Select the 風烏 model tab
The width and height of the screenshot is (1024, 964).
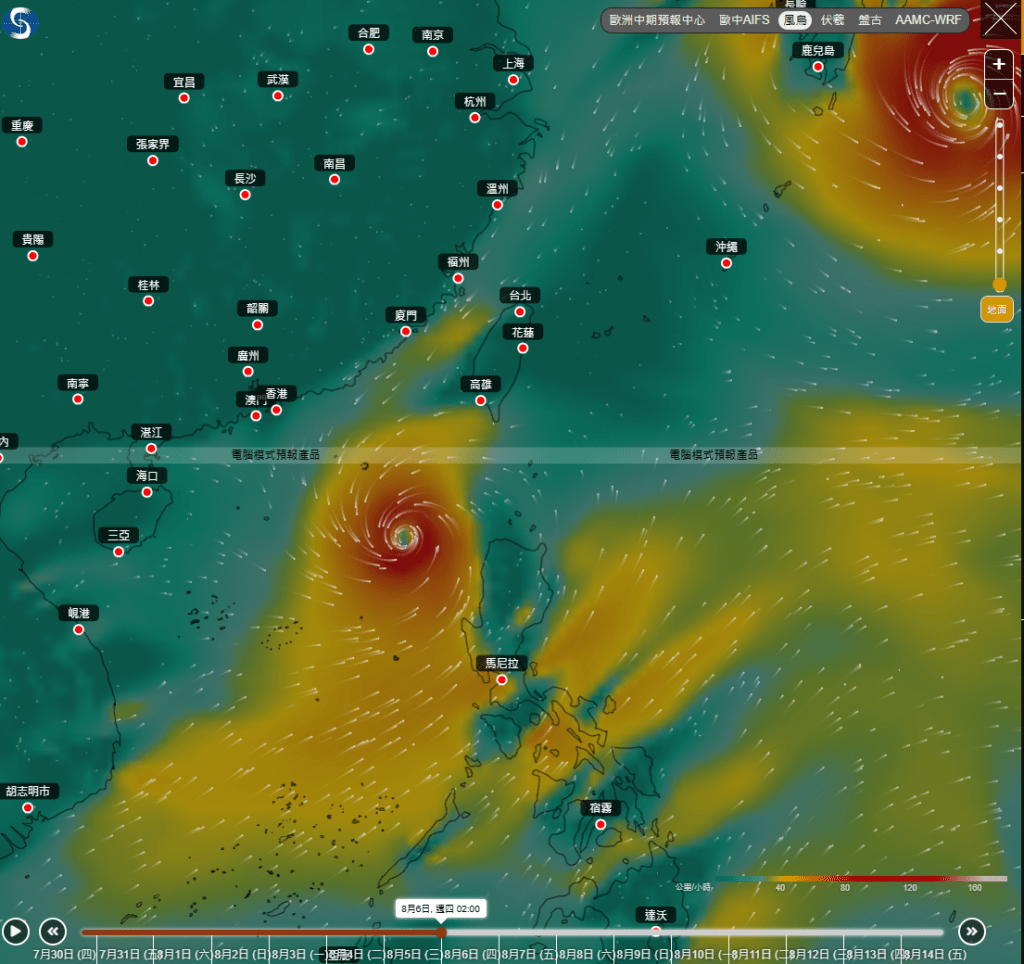tap(795, 20)
